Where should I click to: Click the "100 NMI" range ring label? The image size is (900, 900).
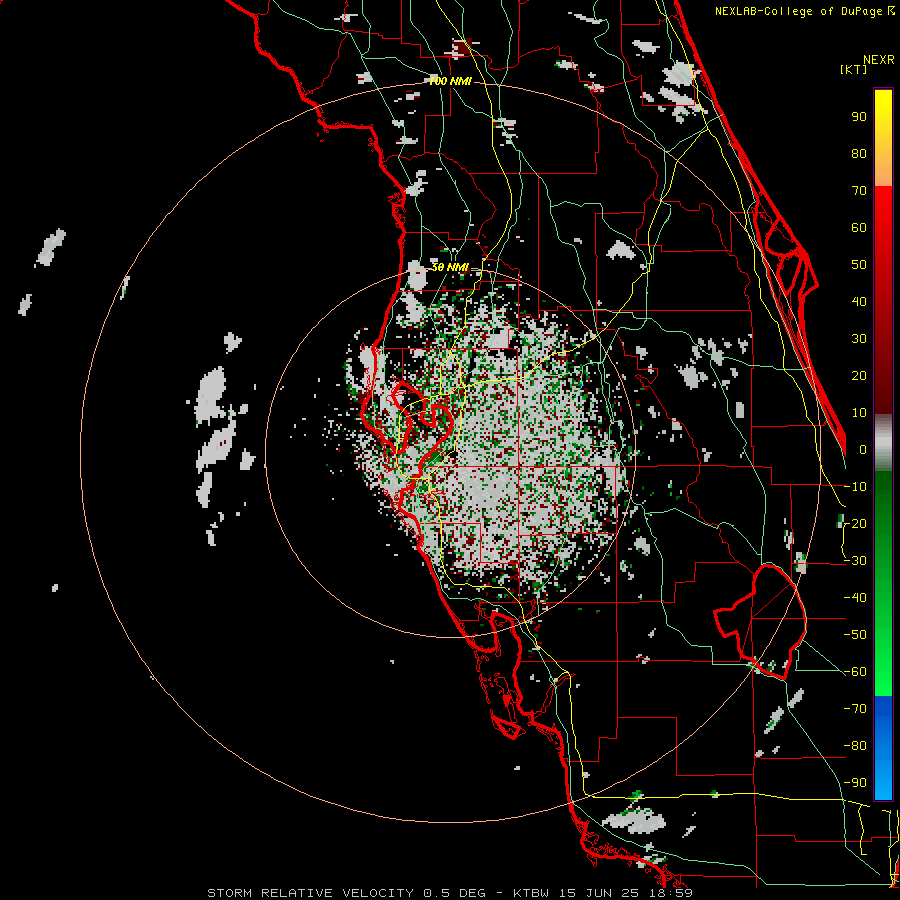click(450, 82)
